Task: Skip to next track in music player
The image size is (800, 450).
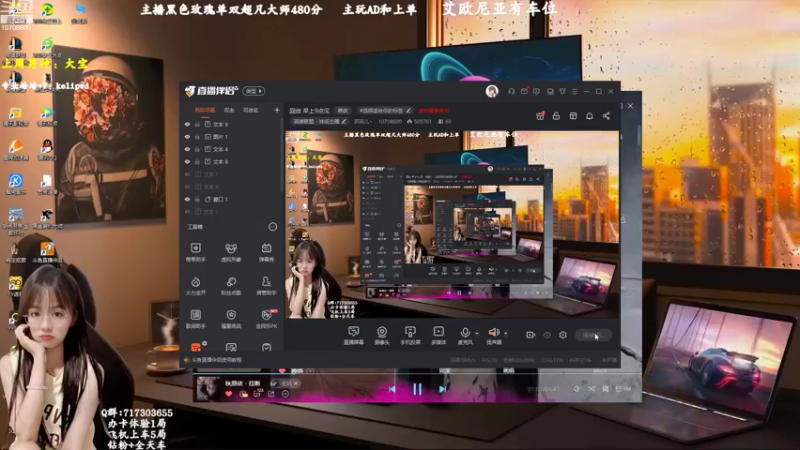Action: coord(442,389)
